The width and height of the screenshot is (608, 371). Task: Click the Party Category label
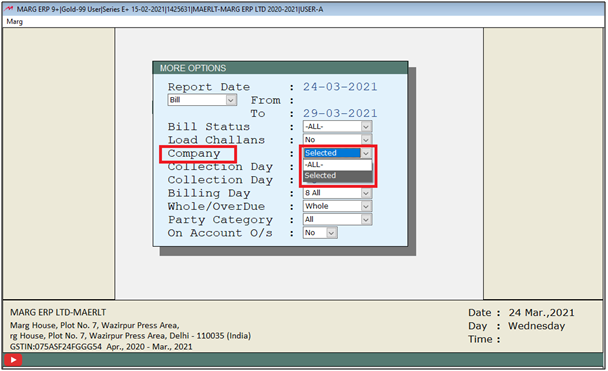point(220,220)
